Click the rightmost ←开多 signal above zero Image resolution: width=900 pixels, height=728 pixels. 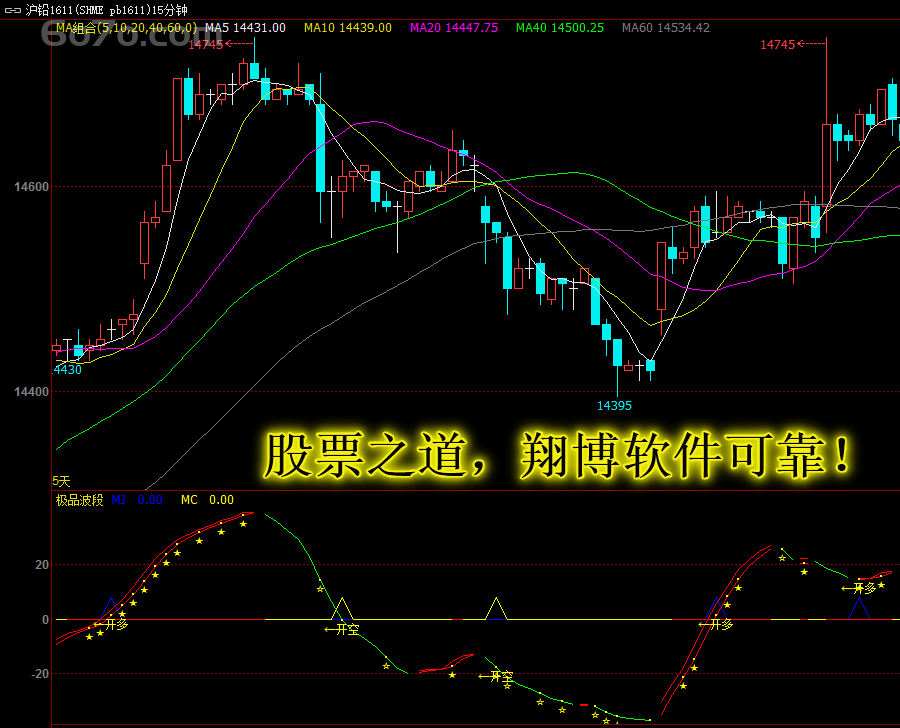(859, 588)
